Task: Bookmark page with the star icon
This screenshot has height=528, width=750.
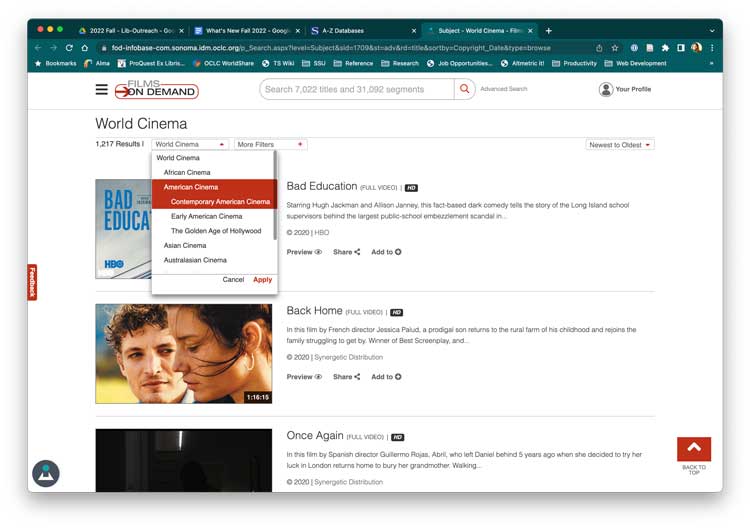Action: pyautogui.click(x=615, y=48)
